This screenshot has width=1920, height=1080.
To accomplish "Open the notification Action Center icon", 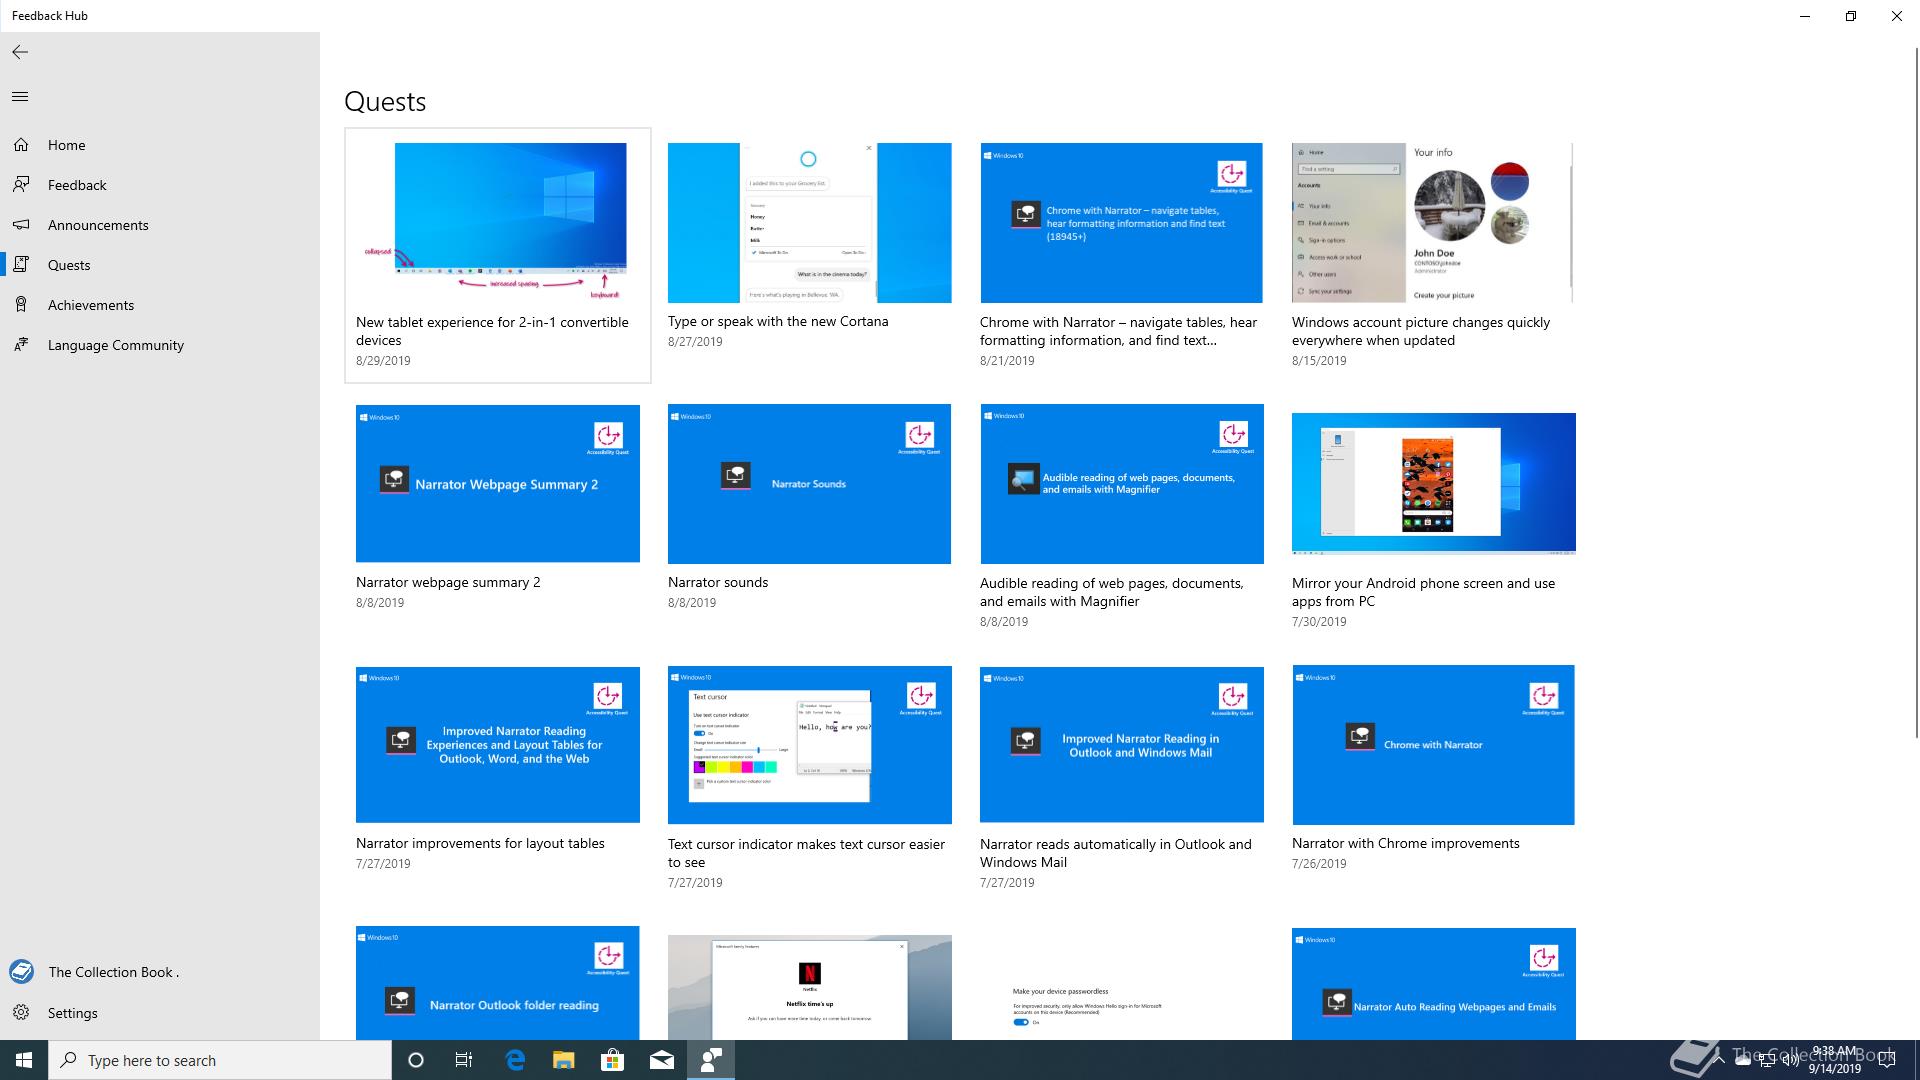I will click(1887, 1061).
